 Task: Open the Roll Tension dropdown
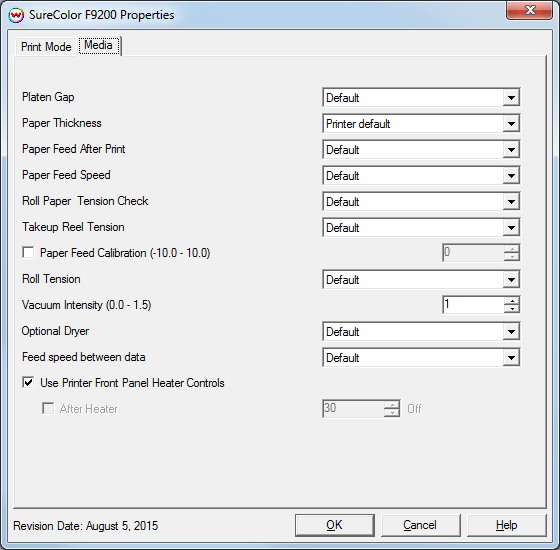click(421, 280)
